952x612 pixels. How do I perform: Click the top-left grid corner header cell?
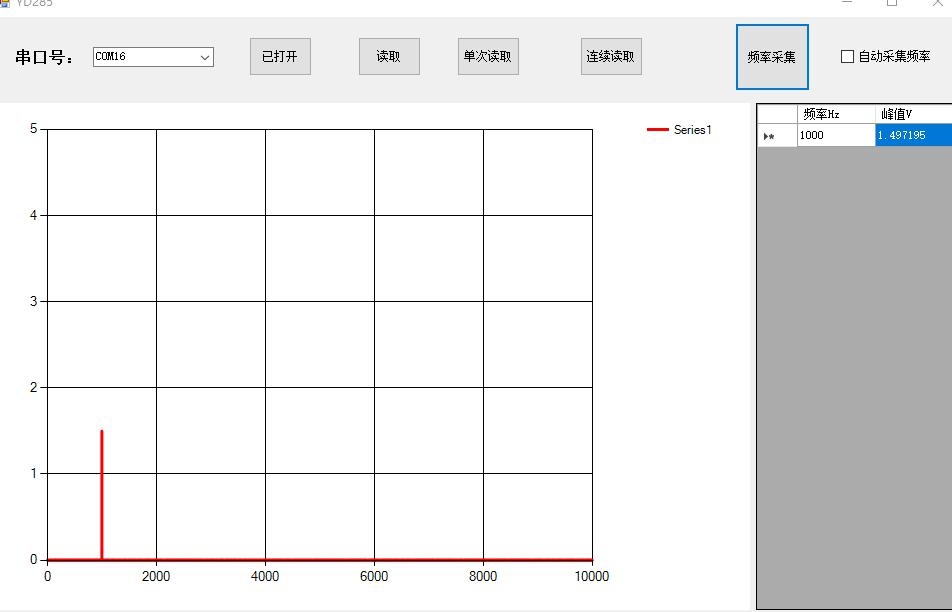[777, 114]
